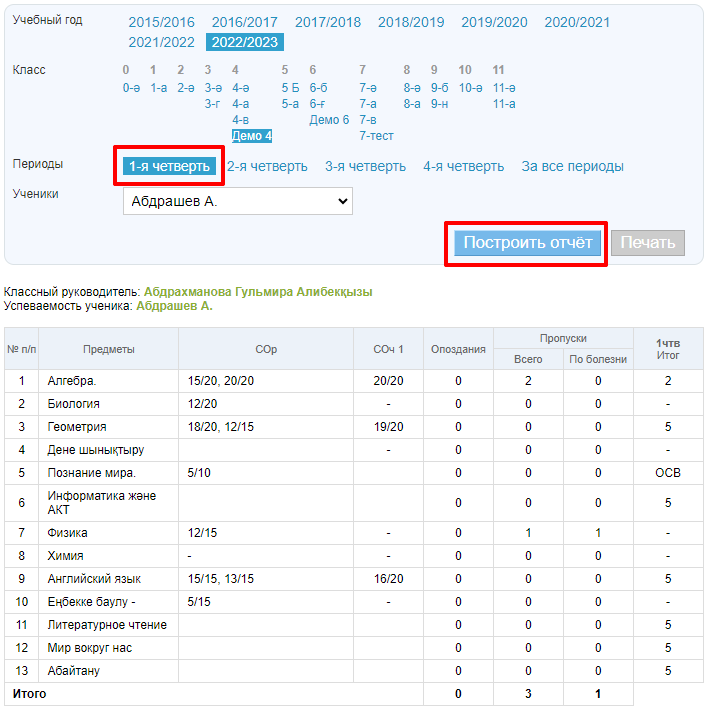
Task: Open class Демо 6
Action: click(x=329, y=120)
